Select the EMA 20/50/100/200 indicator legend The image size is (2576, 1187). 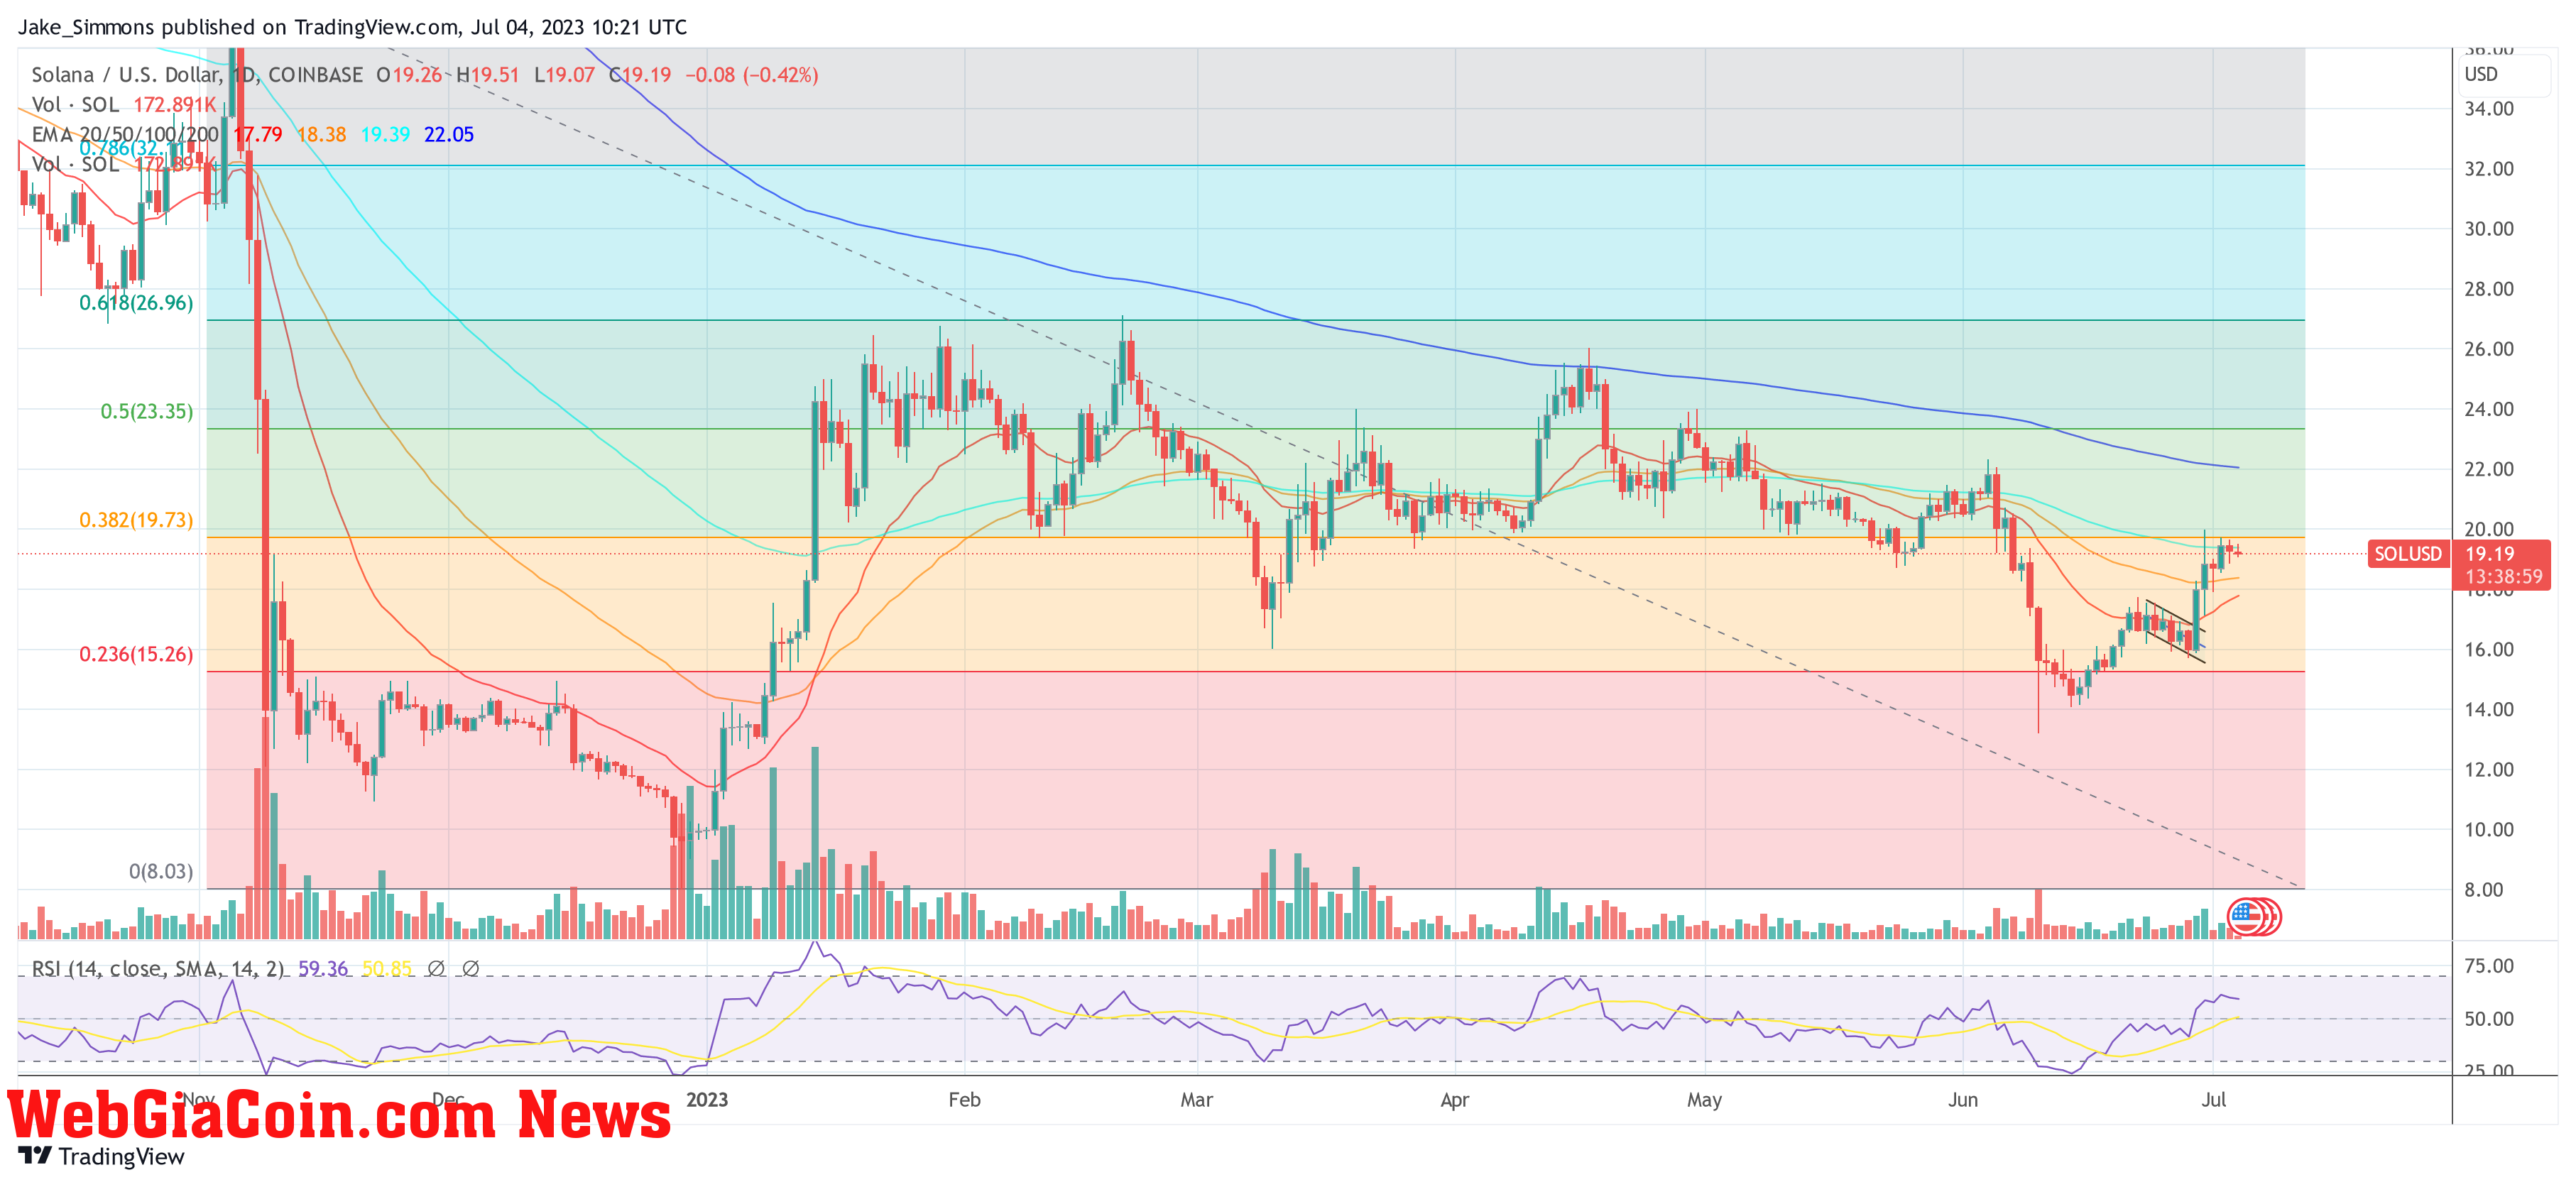125,134
